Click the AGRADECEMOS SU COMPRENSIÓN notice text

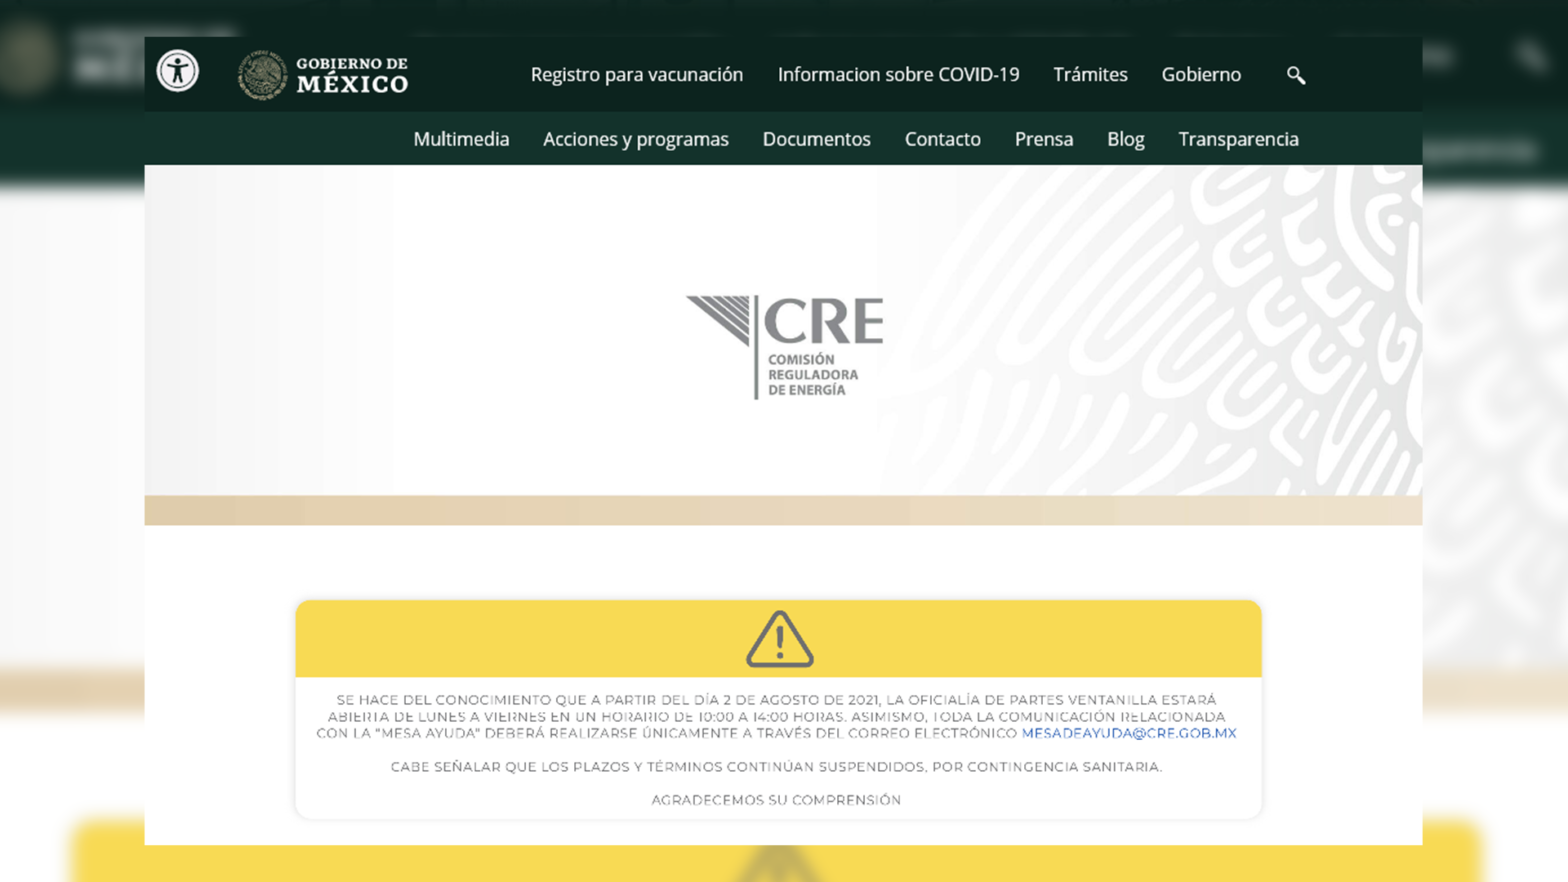(776, 800)
